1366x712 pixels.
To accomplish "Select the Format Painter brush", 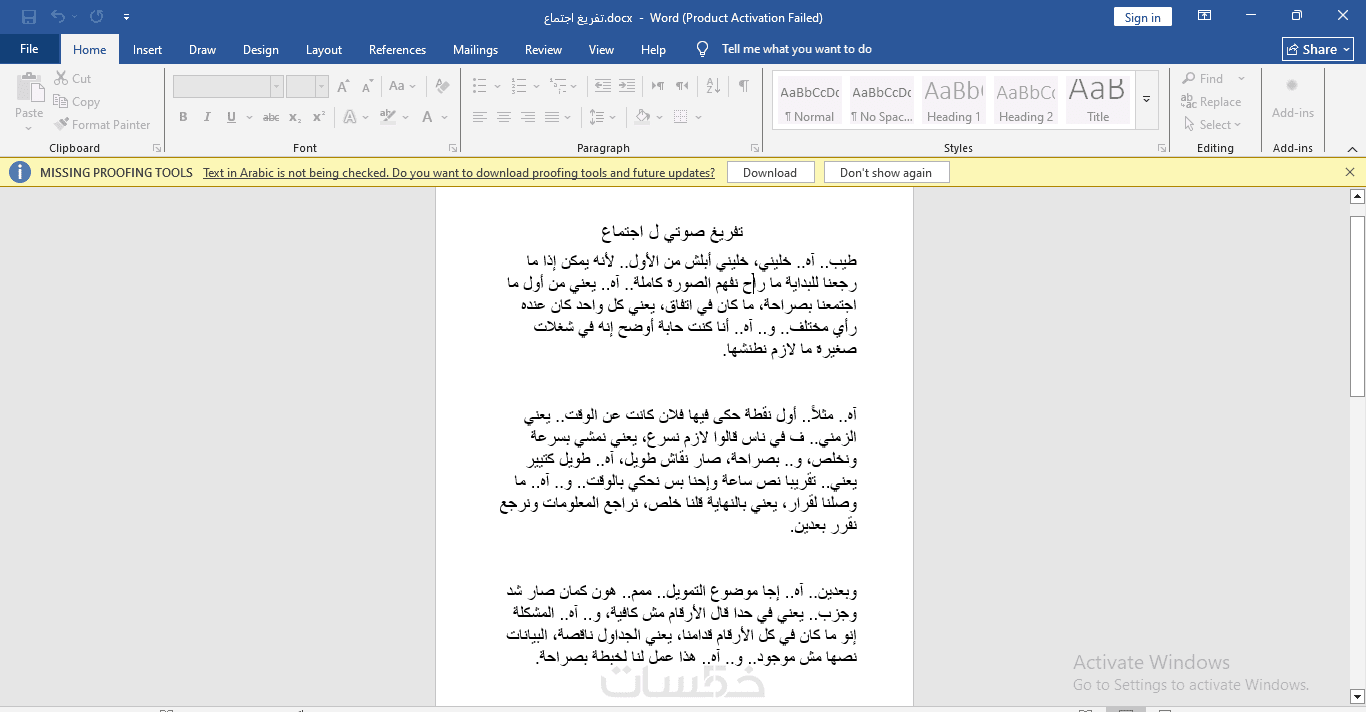I will click(101, 125).
